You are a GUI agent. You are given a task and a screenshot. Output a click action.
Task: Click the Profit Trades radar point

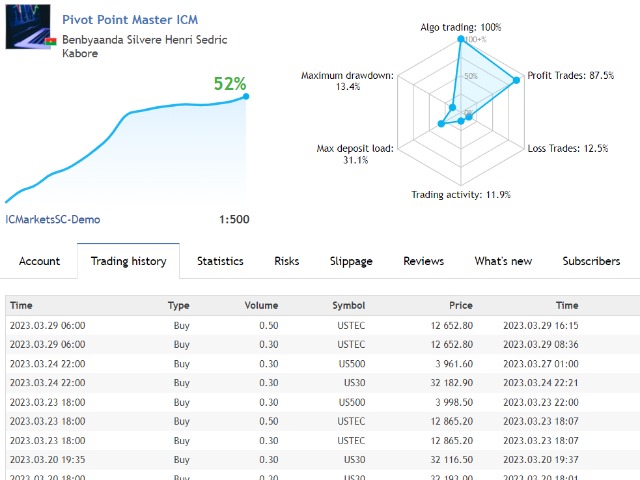click(516, 80)
